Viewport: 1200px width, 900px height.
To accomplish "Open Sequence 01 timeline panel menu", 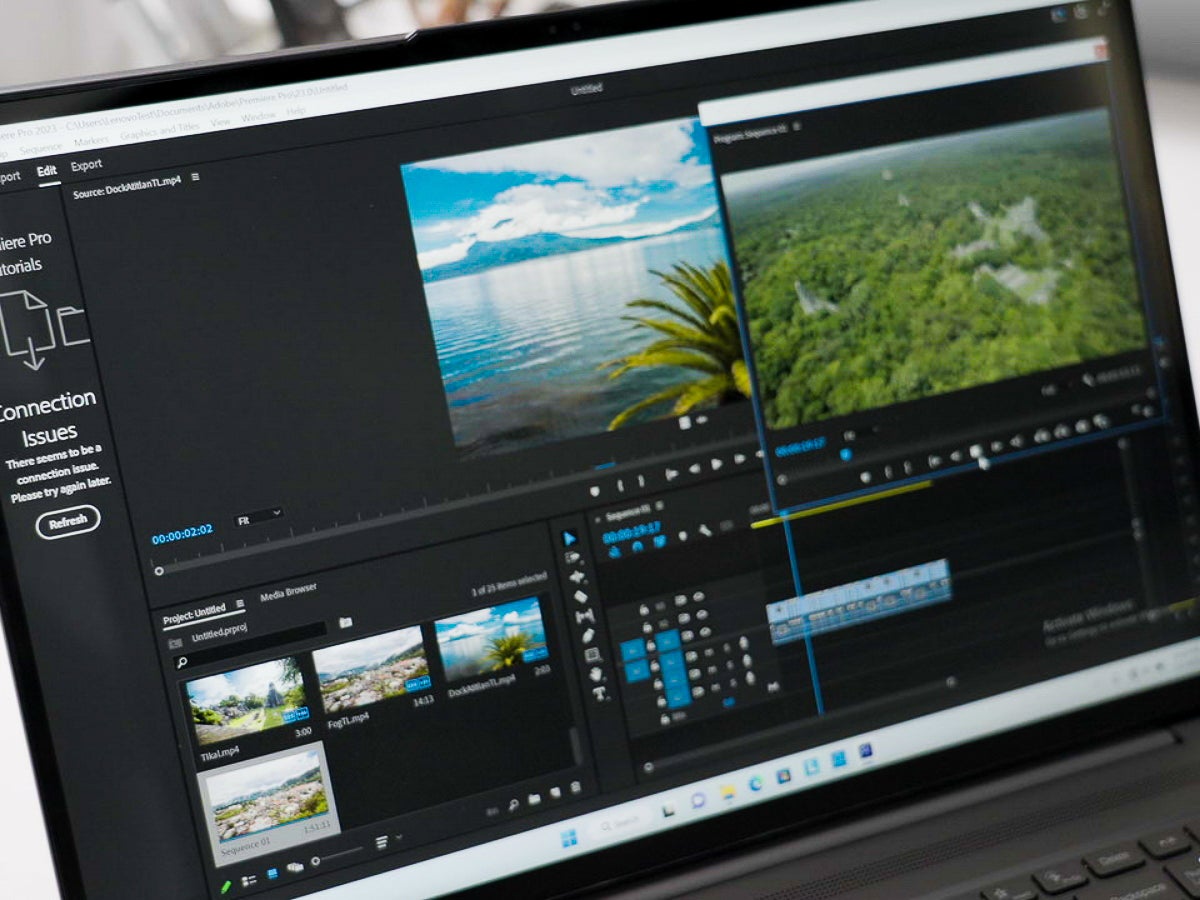I will coord(659,505).
